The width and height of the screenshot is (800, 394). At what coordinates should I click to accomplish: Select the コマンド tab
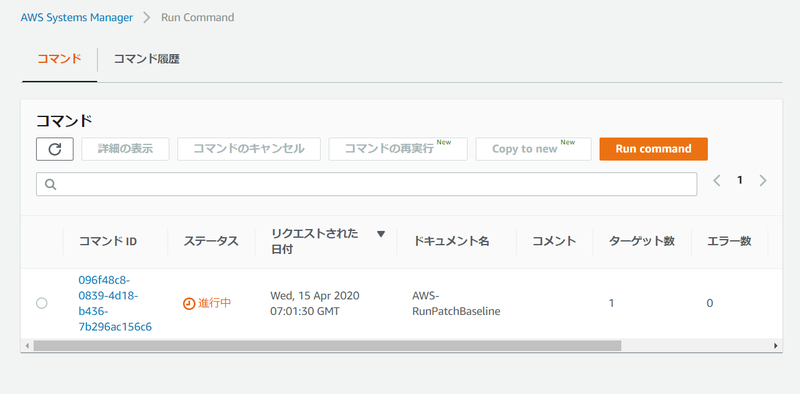tap(60, 59)
